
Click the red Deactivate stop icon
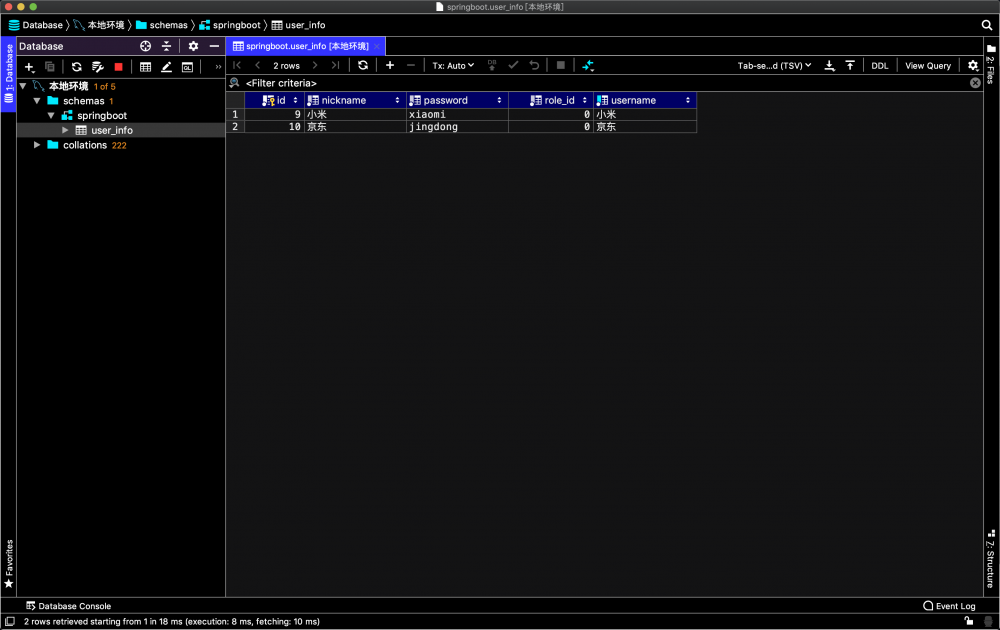(118, 66)
